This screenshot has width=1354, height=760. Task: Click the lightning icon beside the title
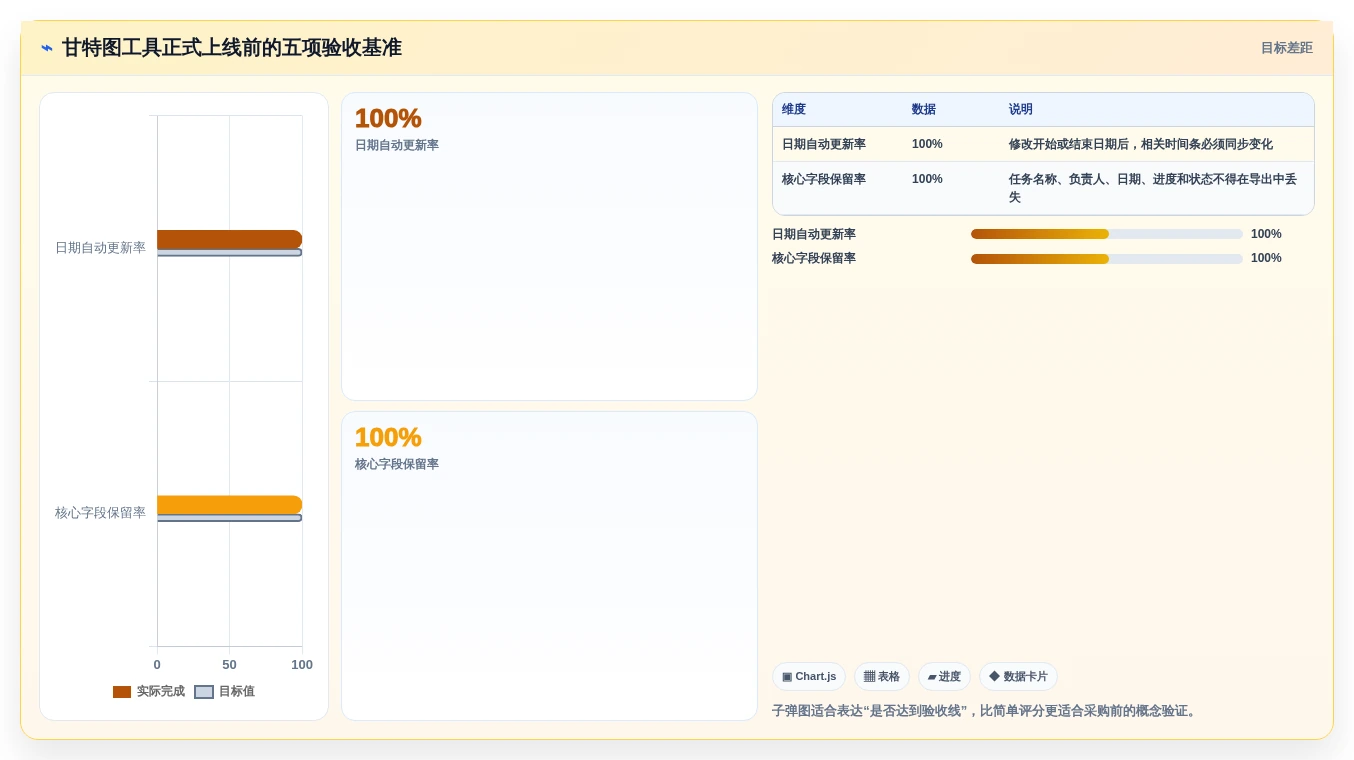click(47, 48)
